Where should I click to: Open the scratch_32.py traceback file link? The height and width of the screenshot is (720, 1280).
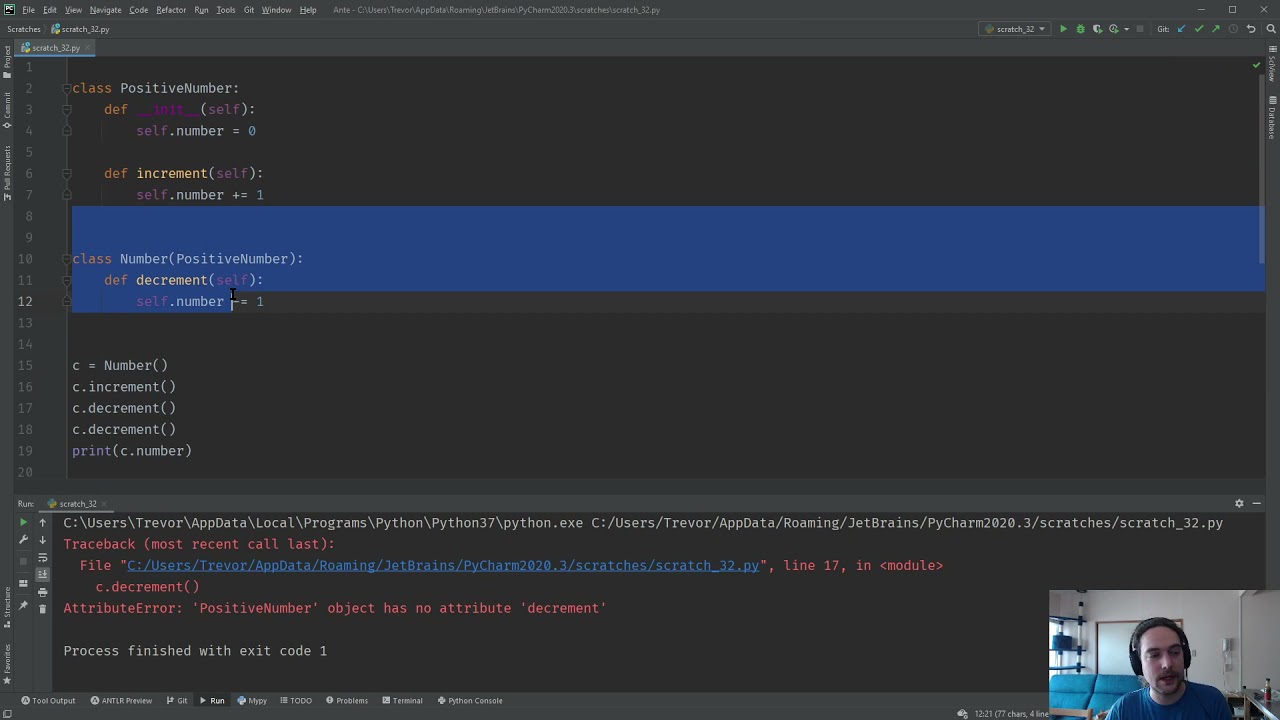(x=443, y=566)
